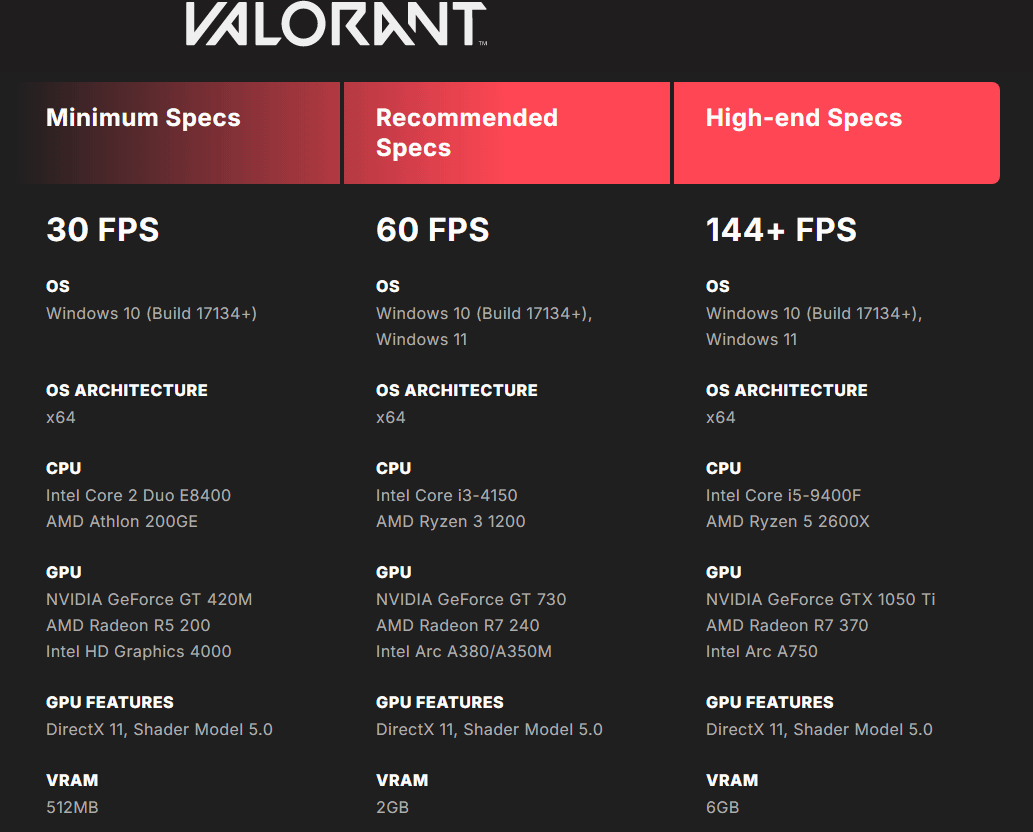This screenshot has height=832, width=1033.
Task: Click 'Intel Arc A750'
Action: [762, 652]
